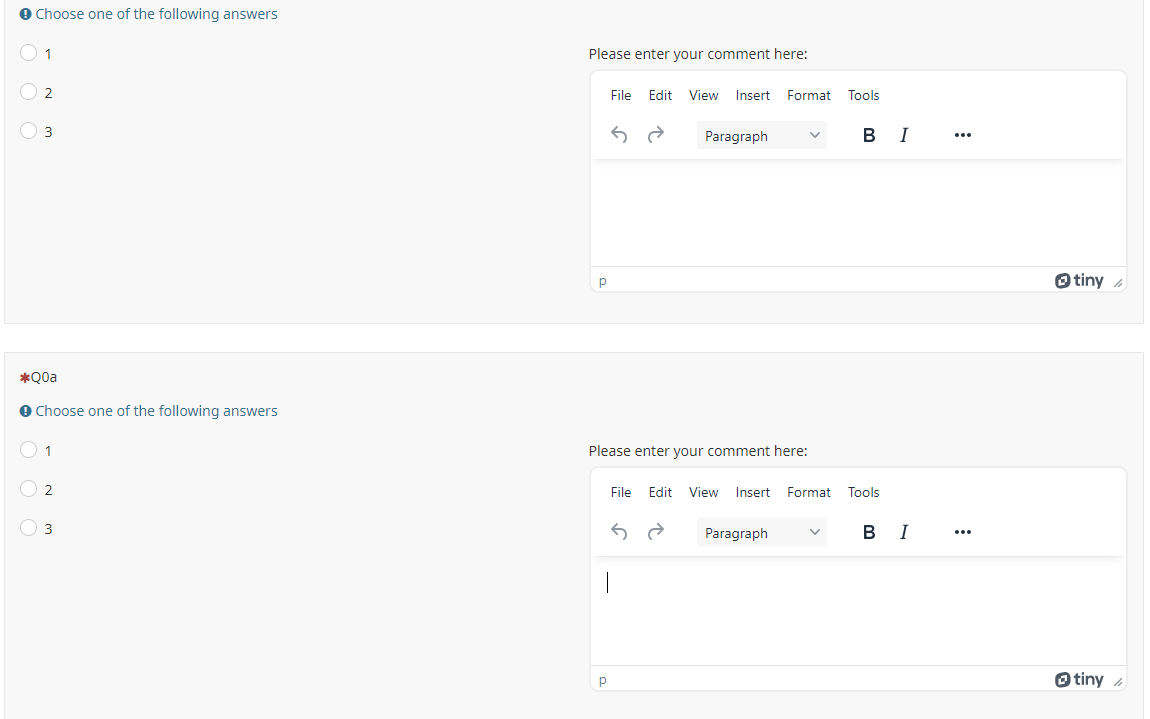
Task: Click resize handle of upper comment editor
Action: [1117, 283]
